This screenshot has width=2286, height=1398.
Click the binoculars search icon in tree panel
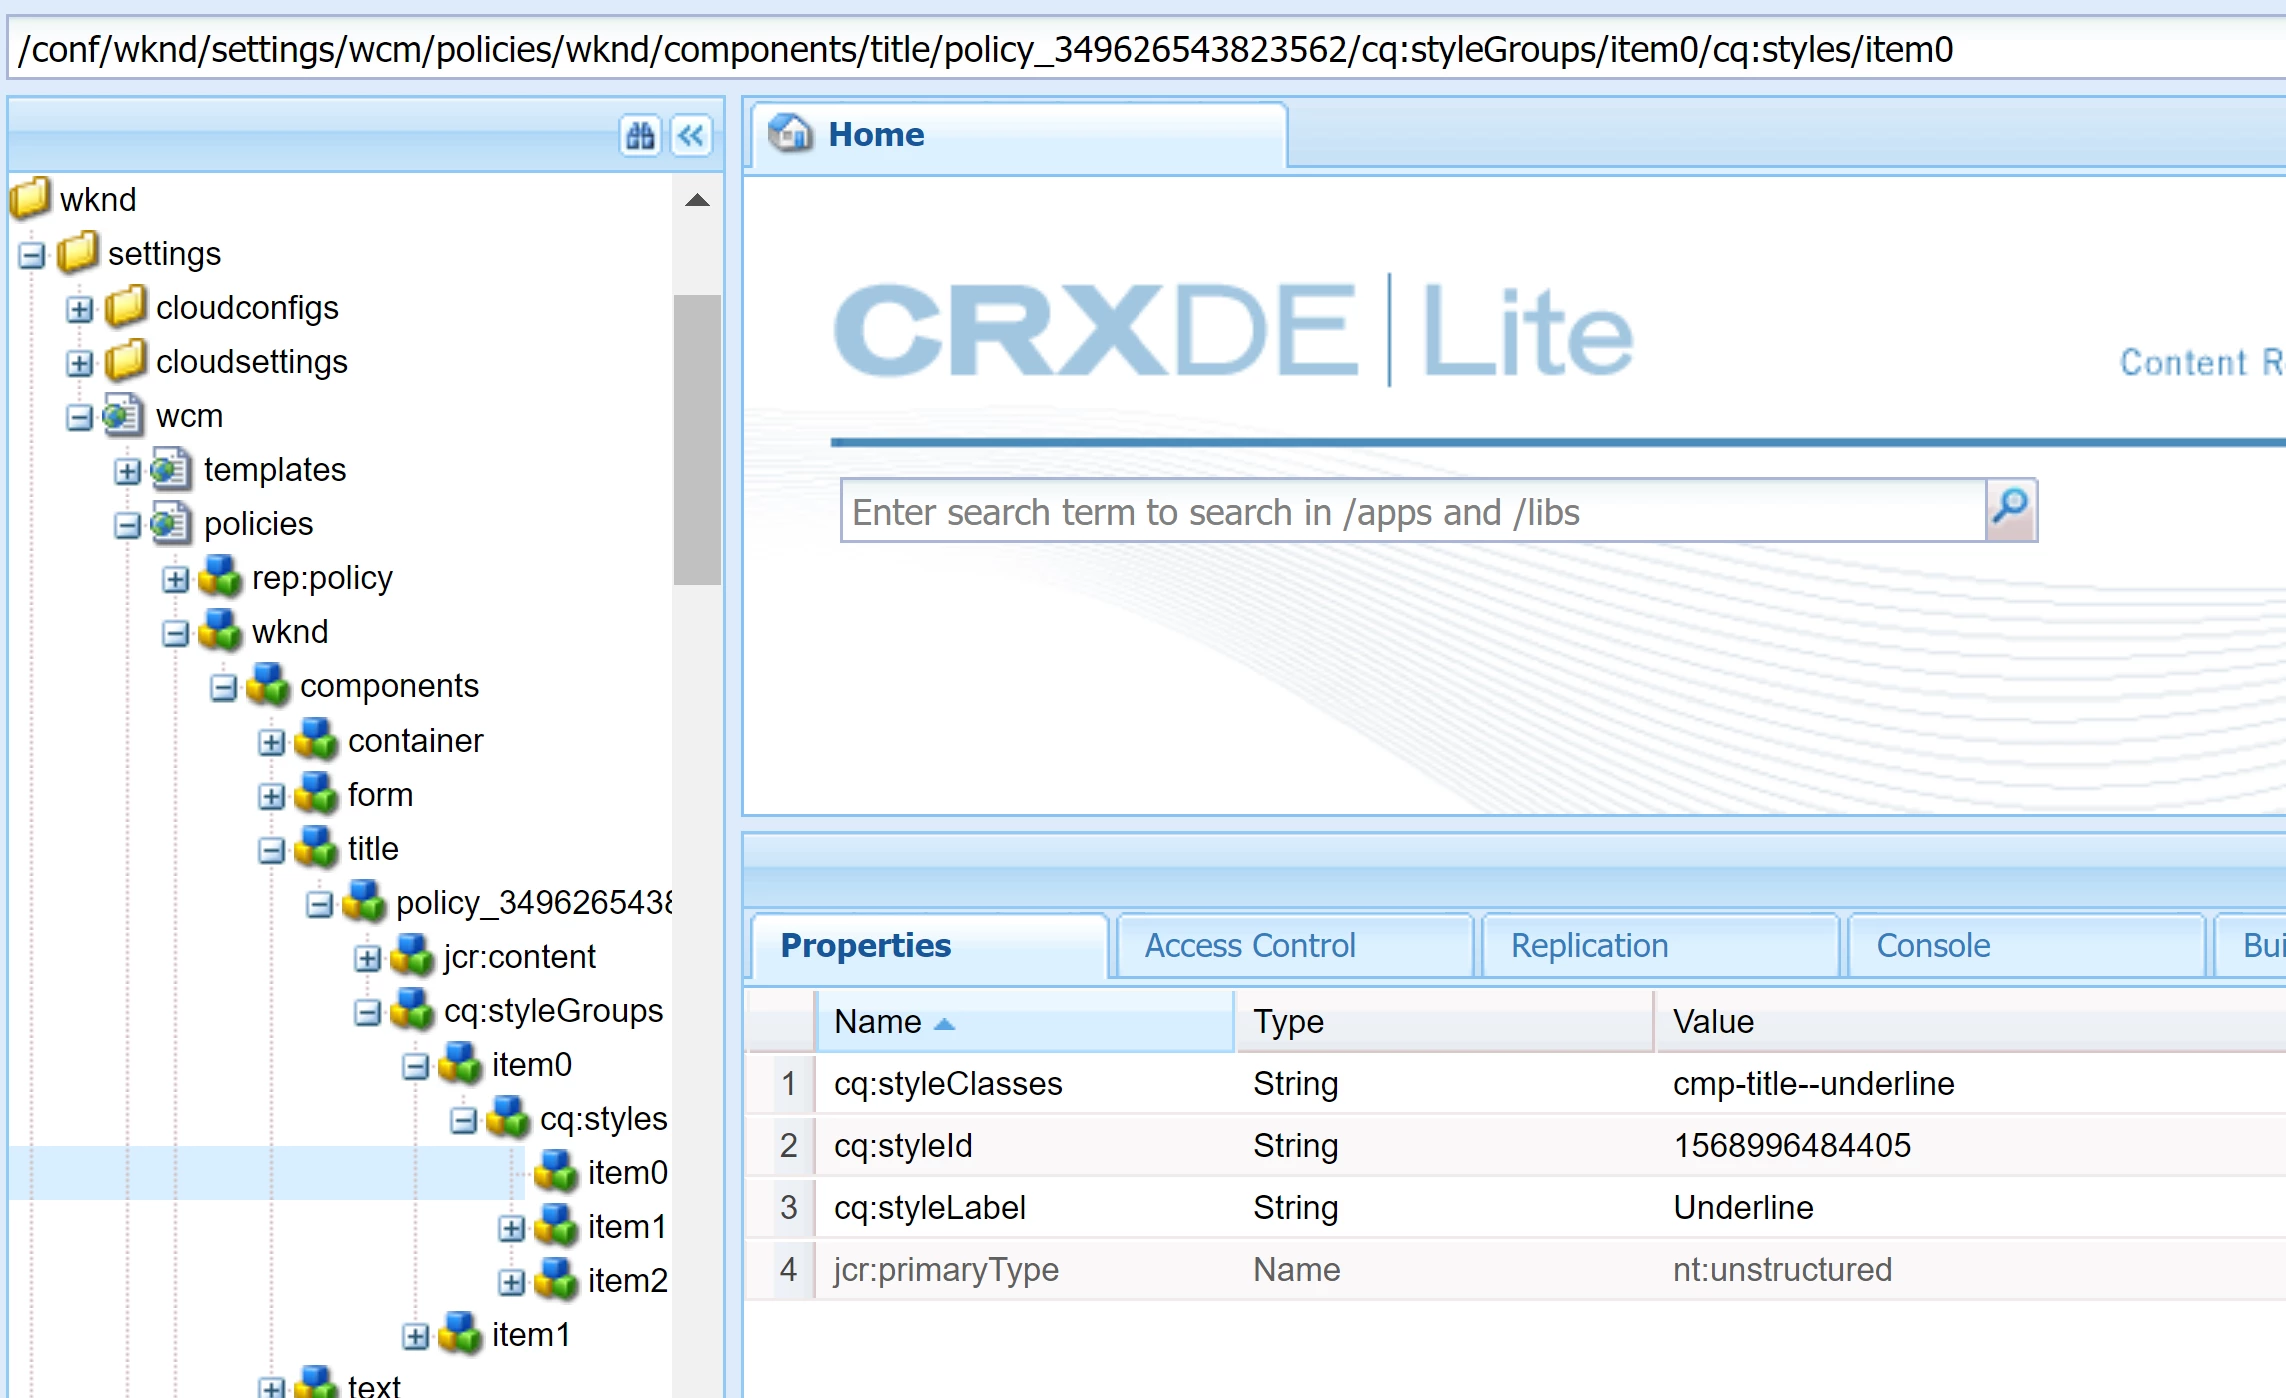coord(640,135)
